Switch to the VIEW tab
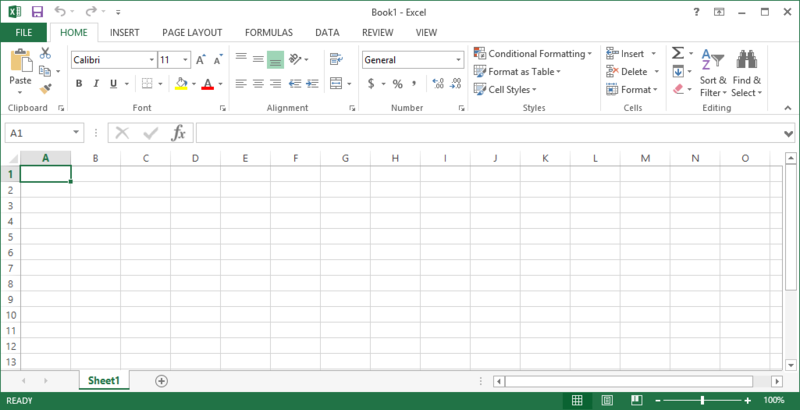Image resolution: width=800 pixels, height=410 pixels. 426,33
